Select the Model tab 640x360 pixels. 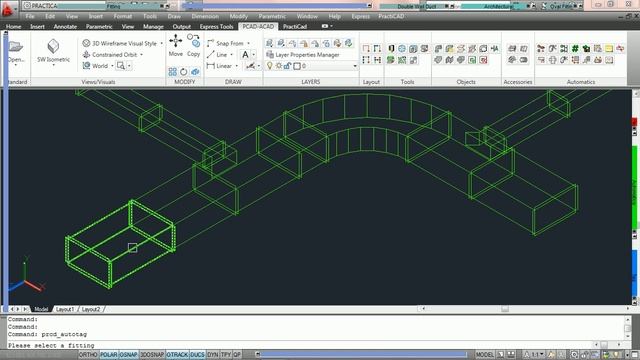click(x=40, y=309)
